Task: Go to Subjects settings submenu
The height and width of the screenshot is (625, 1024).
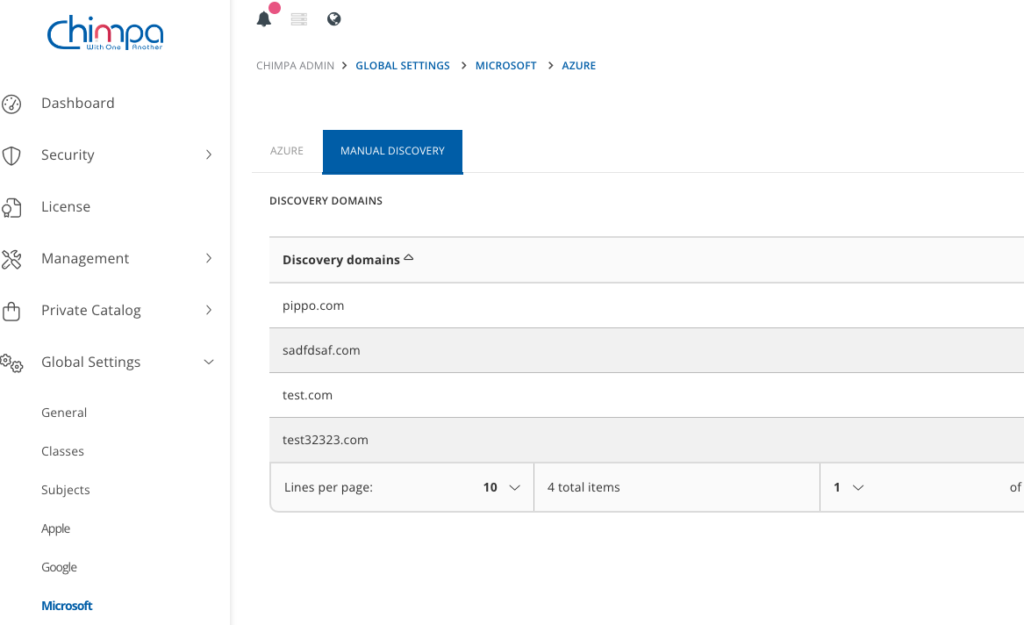Action: coord(65,490)
